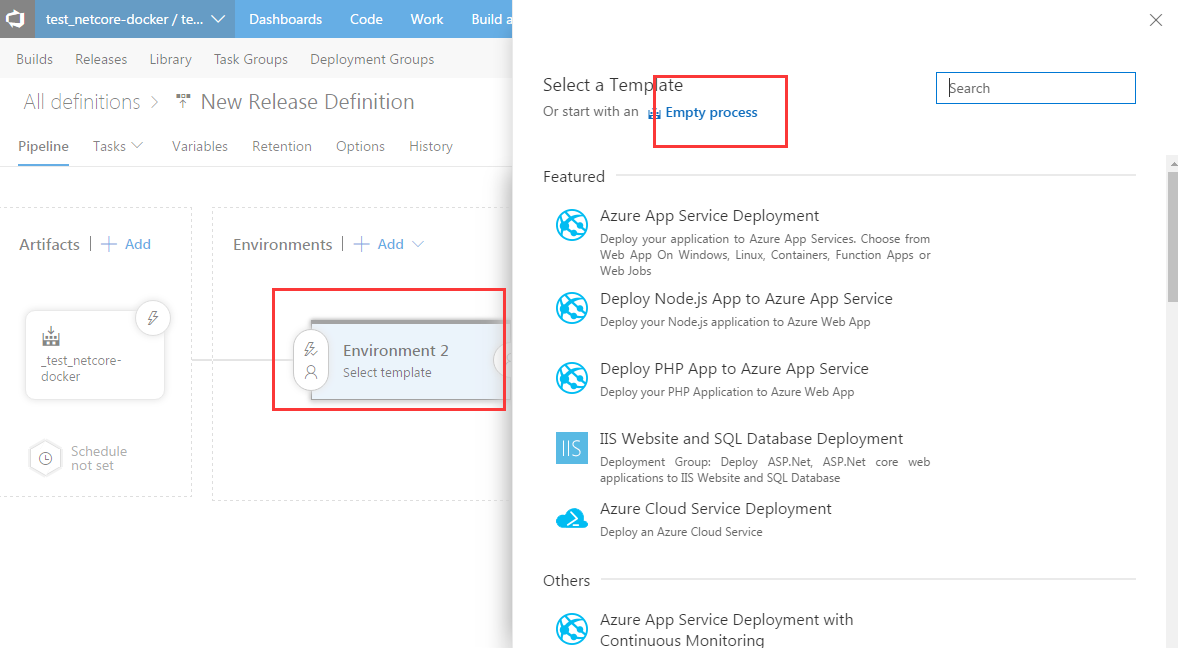The height and width of the screenshot is (648, 1178).
Task: Go to the Releases page
Action: click(101, 59)
